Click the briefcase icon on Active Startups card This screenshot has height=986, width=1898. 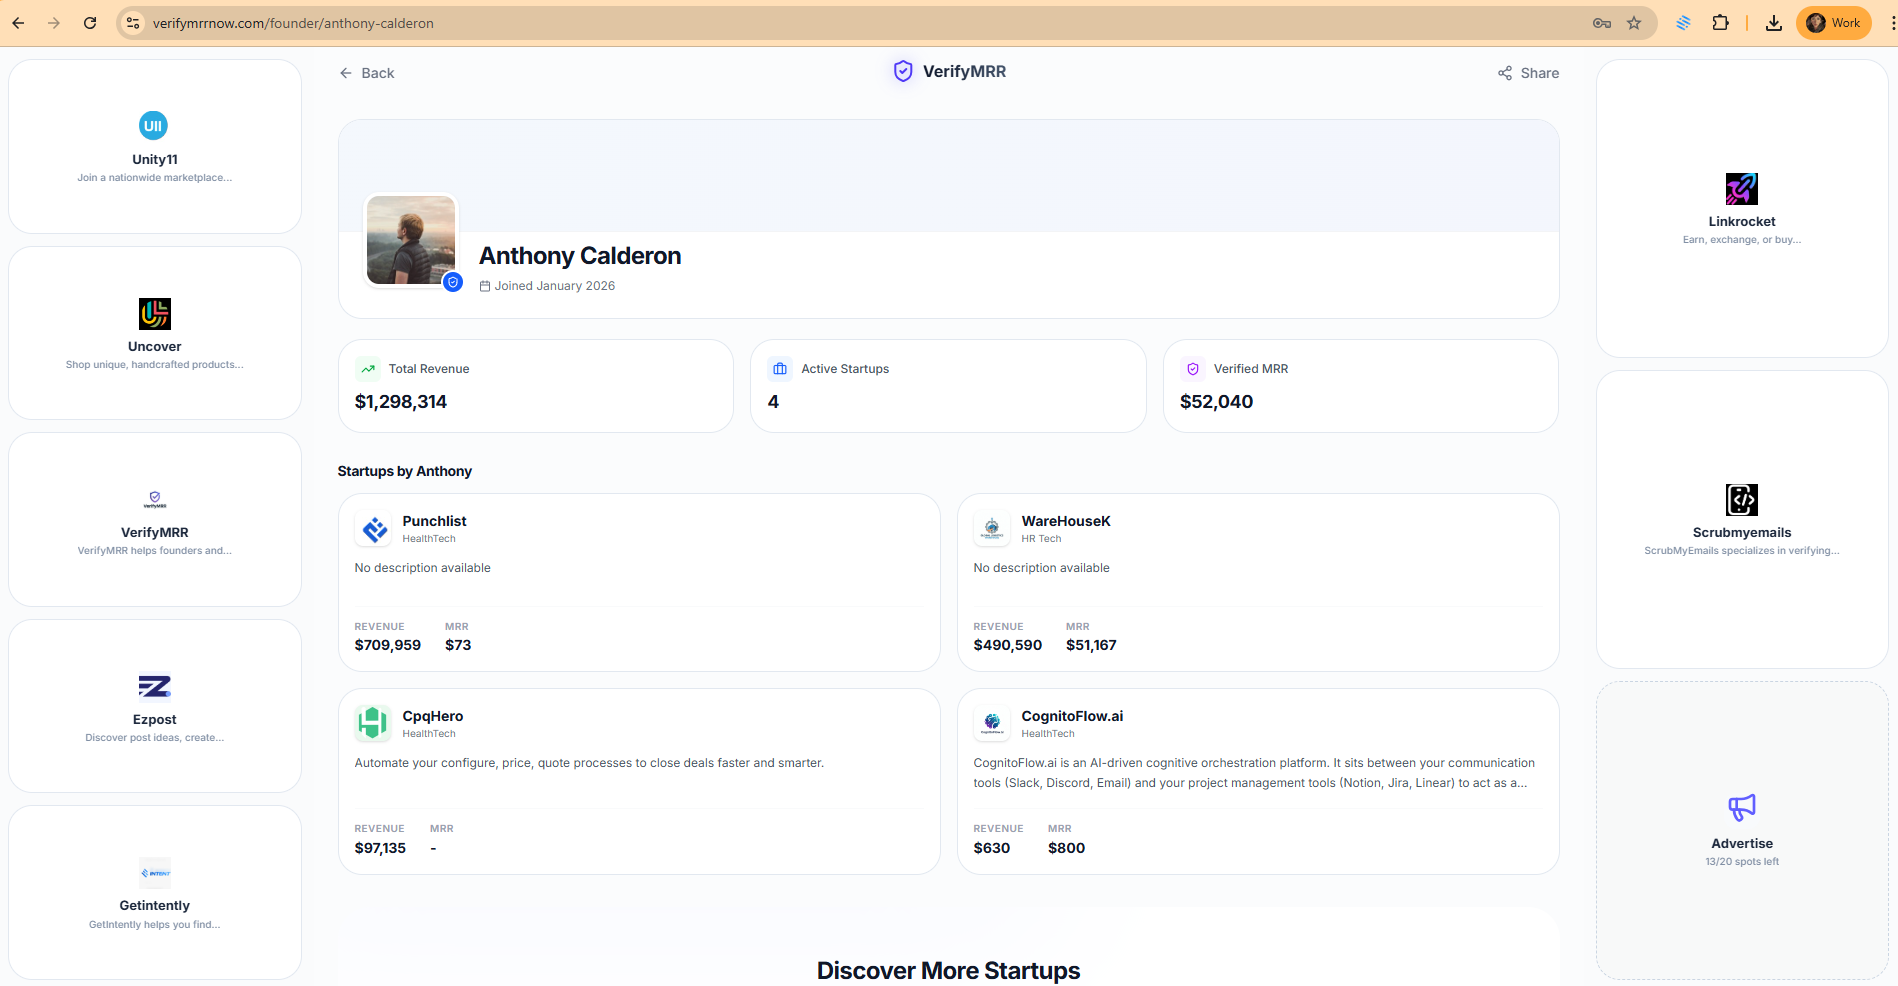click(779, 368)
